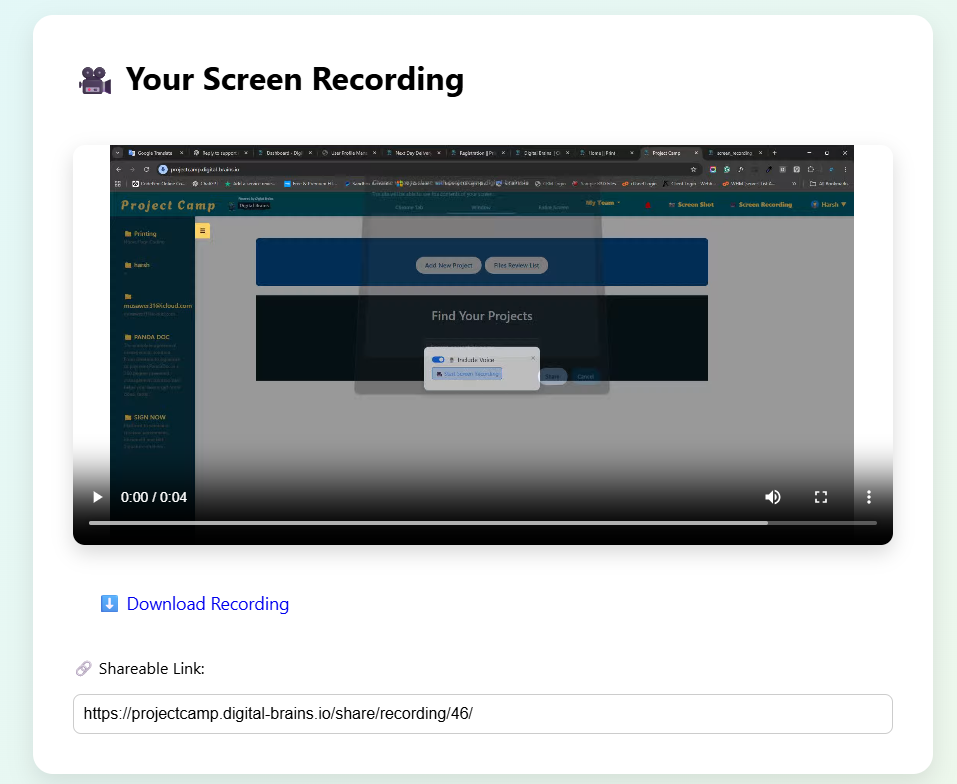Click the microphone icon beside Include Voice

451,359
